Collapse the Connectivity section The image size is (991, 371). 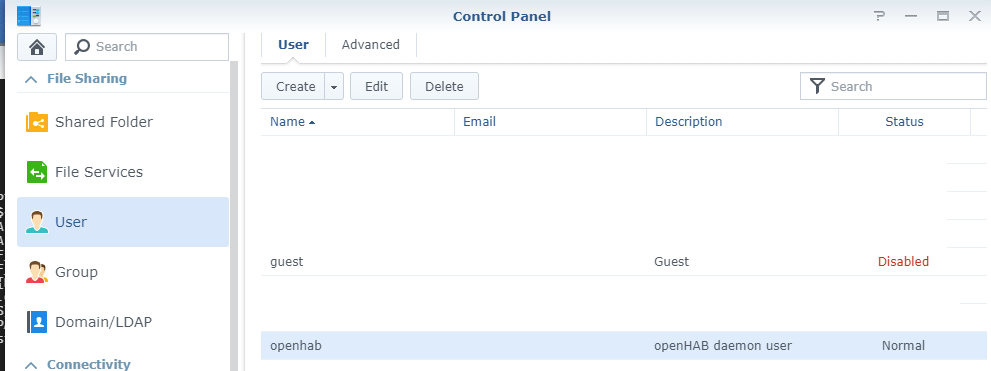coord(30,365)
